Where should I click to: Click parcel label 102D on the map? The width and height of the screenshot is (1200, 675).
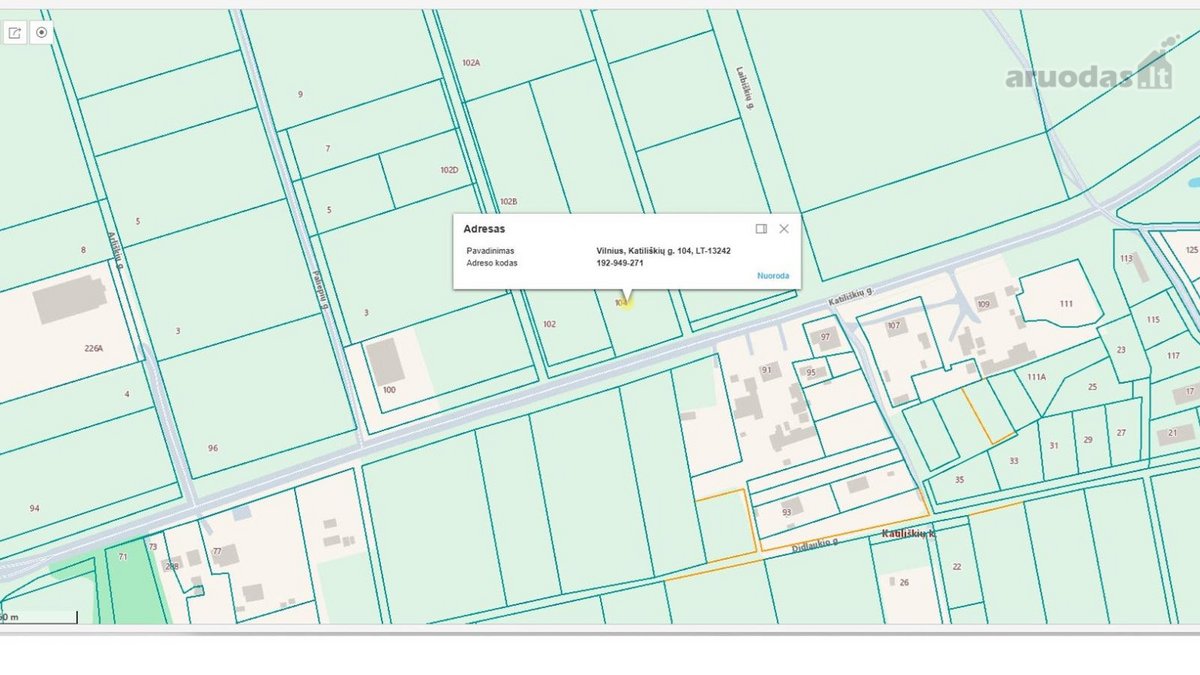[449, 170]
